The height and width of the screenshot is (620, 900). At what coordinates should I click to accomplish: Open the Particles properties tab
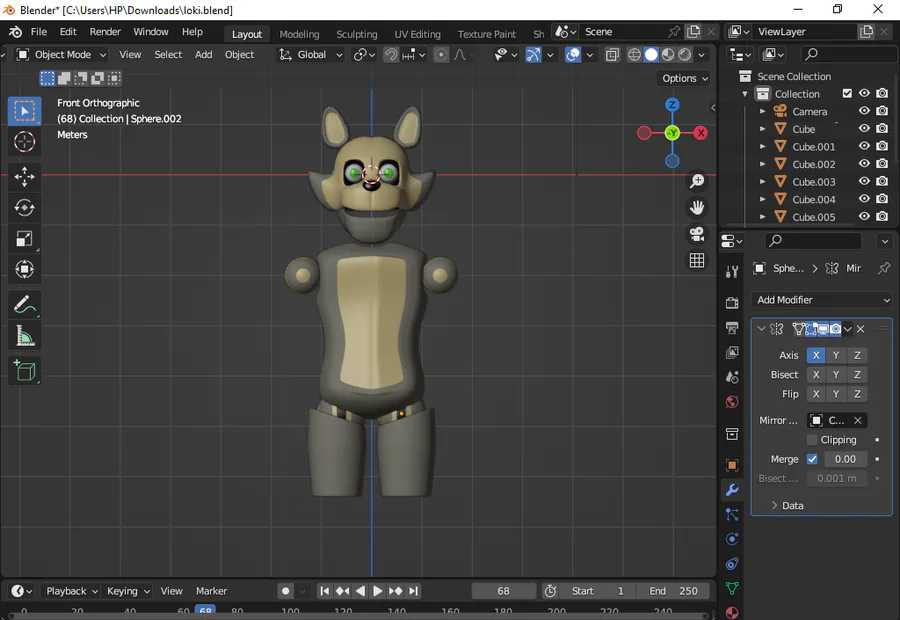(732, 514)
